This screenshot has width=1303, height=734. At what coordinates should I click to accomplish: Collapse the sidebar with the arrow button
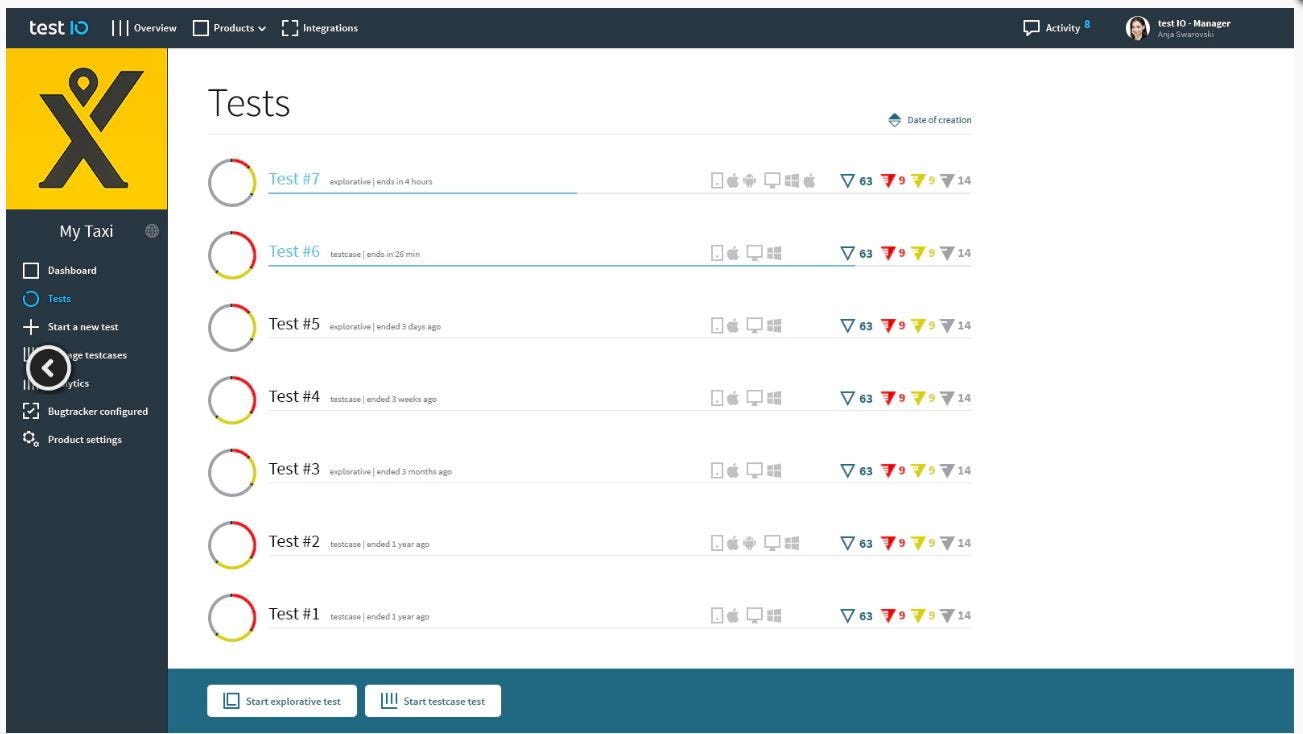coord(48,368)
